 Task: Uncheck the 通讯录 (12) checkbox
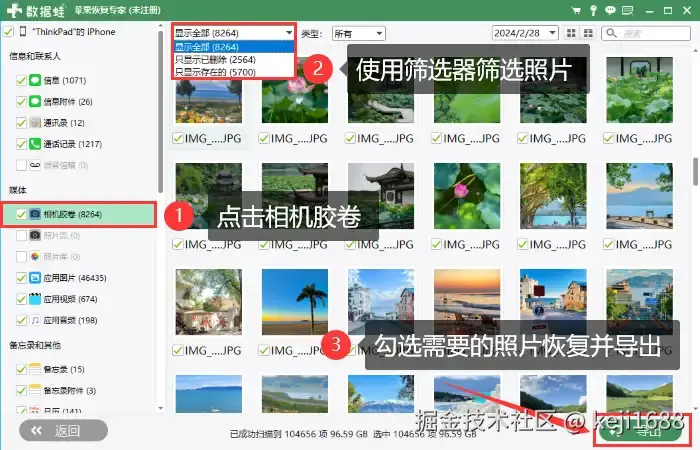(21, 122)
